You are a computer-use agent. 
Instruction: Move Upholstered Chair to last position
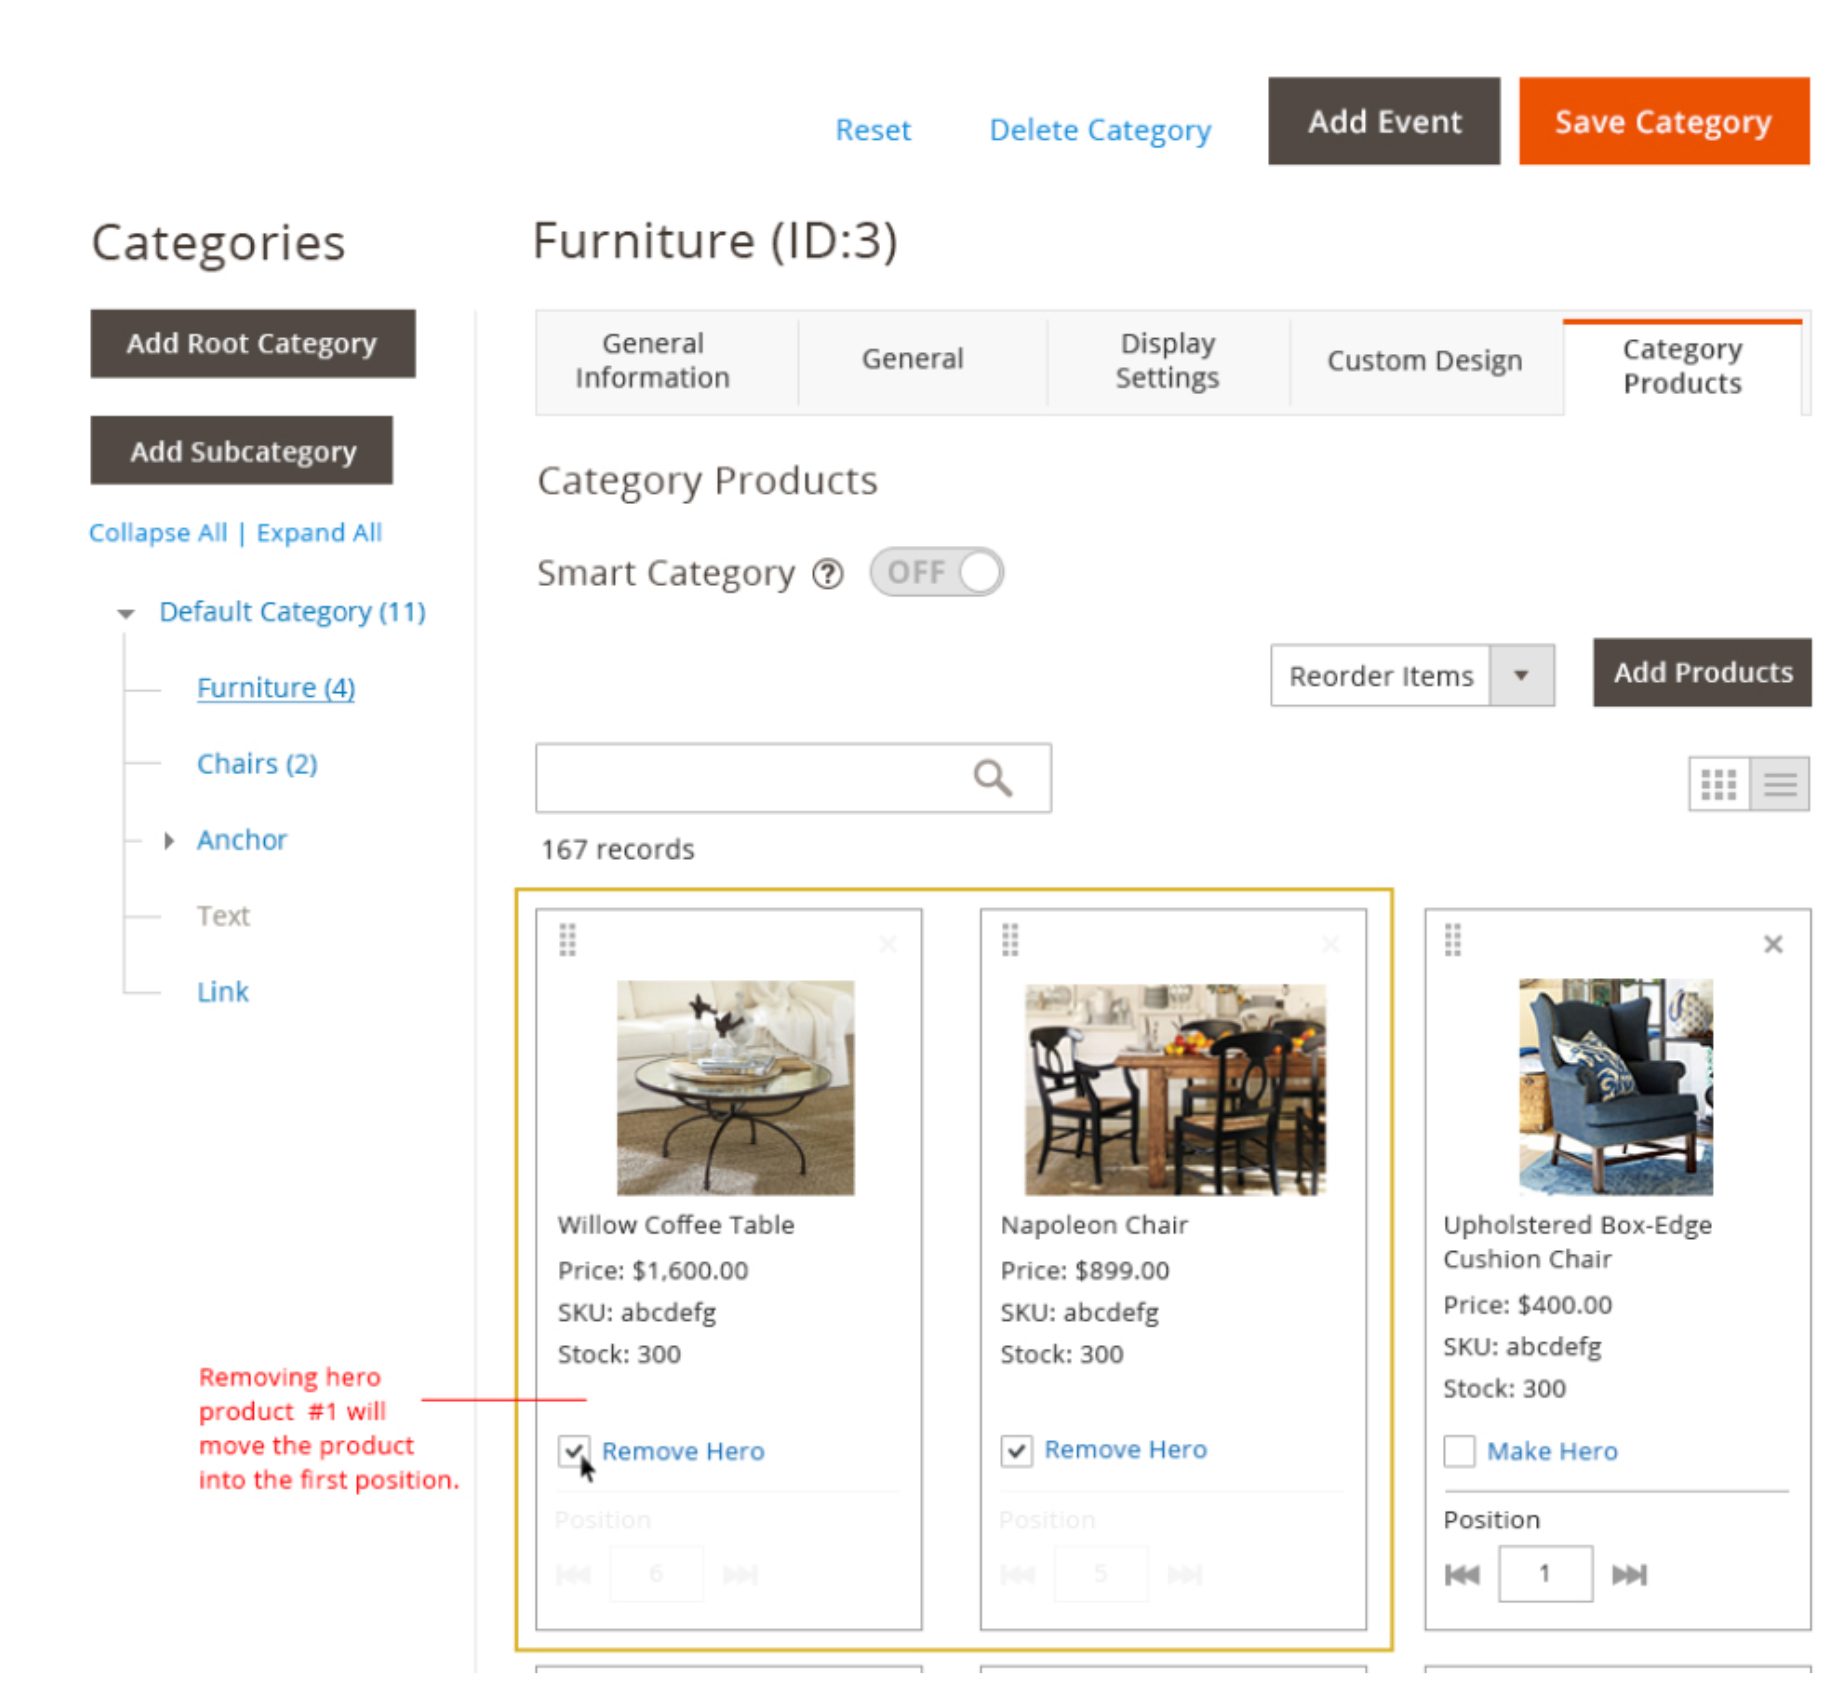1629,1575
